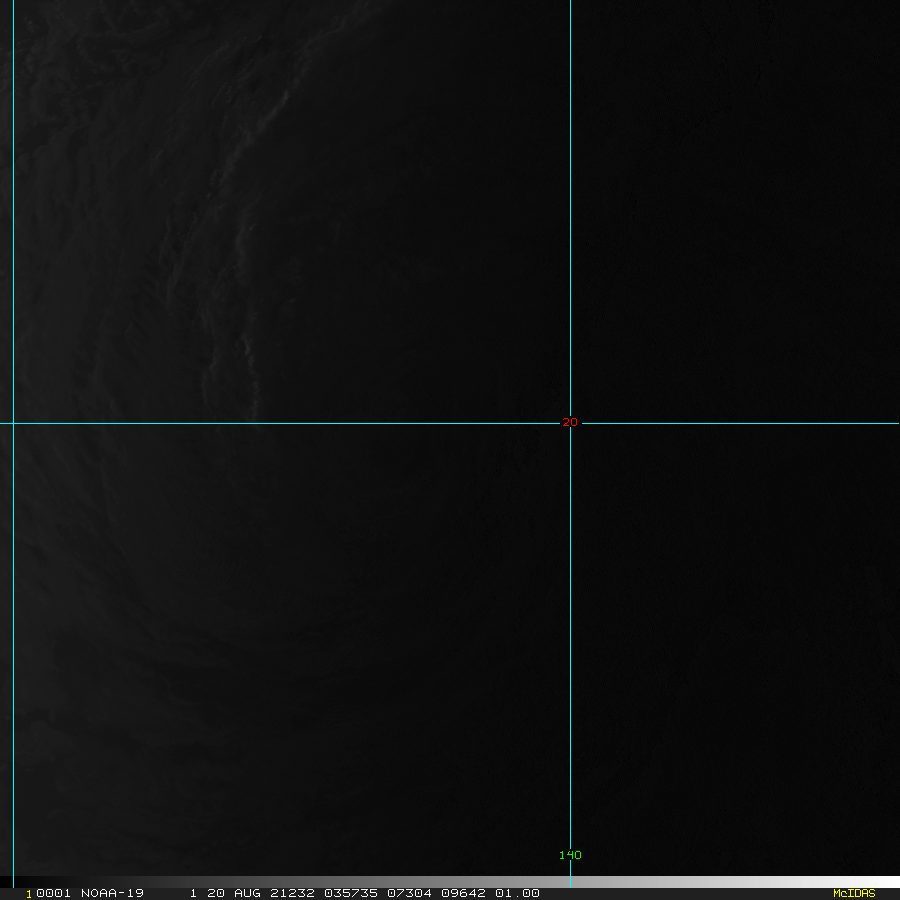Click the mid-gray section of grayscale bar
This screenshot has height=900, width=900.
pos(450,882)
